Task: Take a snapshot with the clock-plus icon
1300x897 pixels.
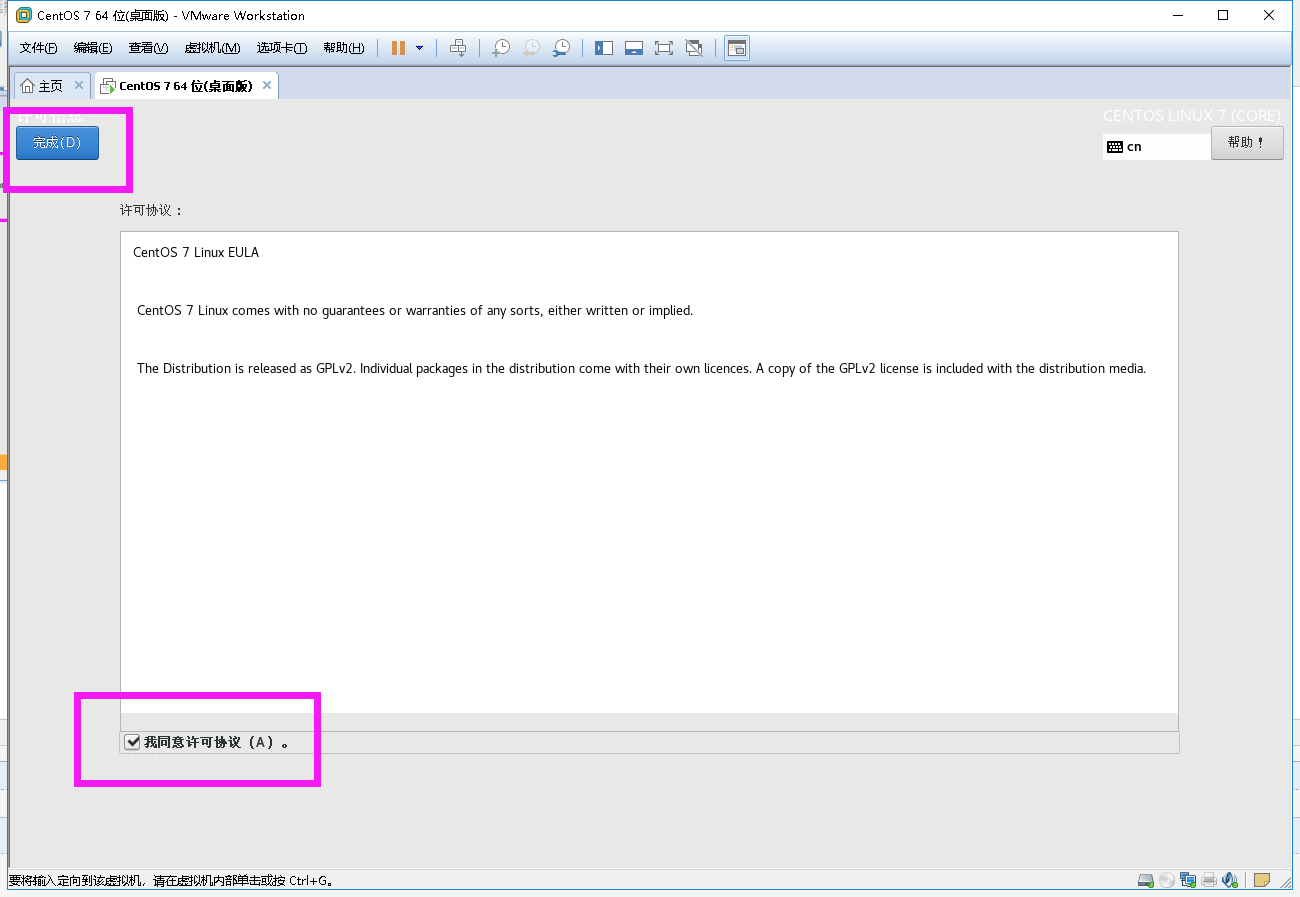Action: click(501, 48)
